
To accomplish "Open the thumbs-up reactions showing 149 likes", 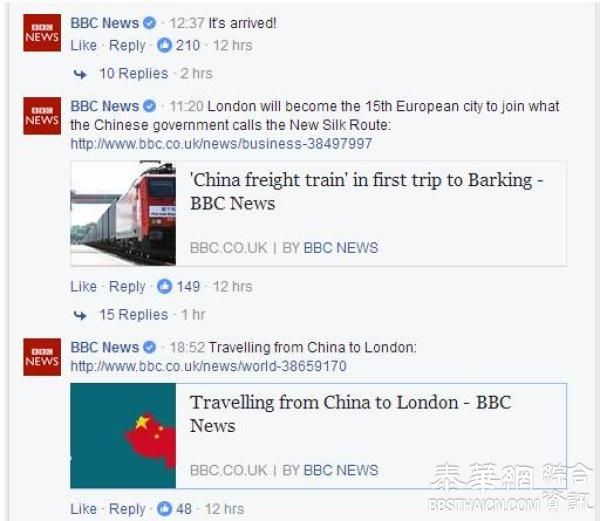I will 179,287.
